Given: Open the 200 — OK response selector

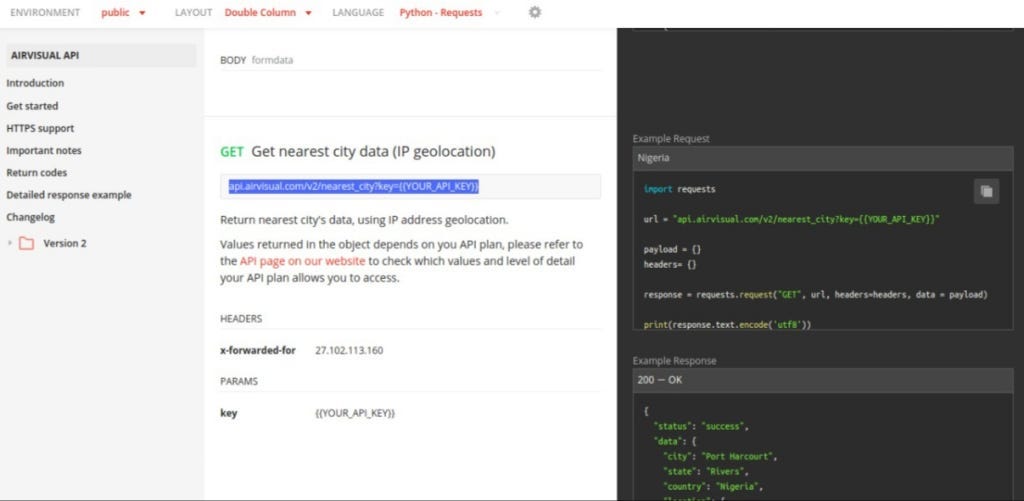Looking at the screenshot, I should [x=823, y=380].
